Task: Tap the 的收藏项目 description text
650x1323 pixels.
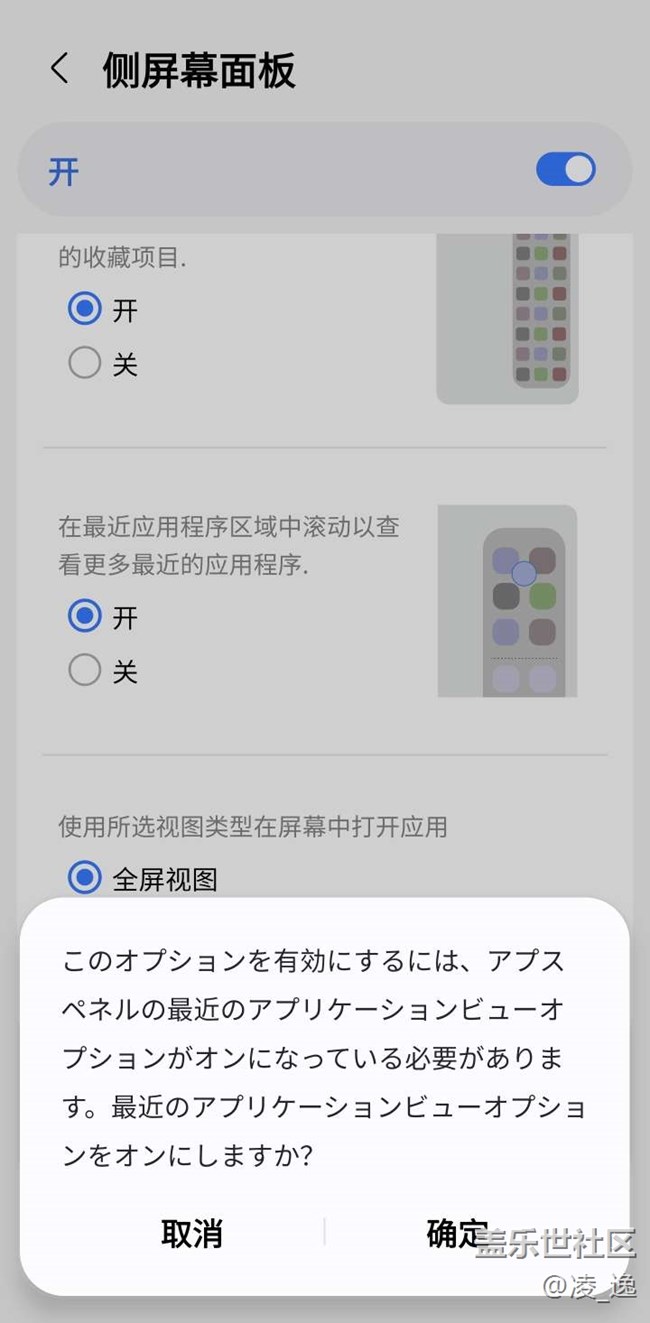Action: (122, 257)
